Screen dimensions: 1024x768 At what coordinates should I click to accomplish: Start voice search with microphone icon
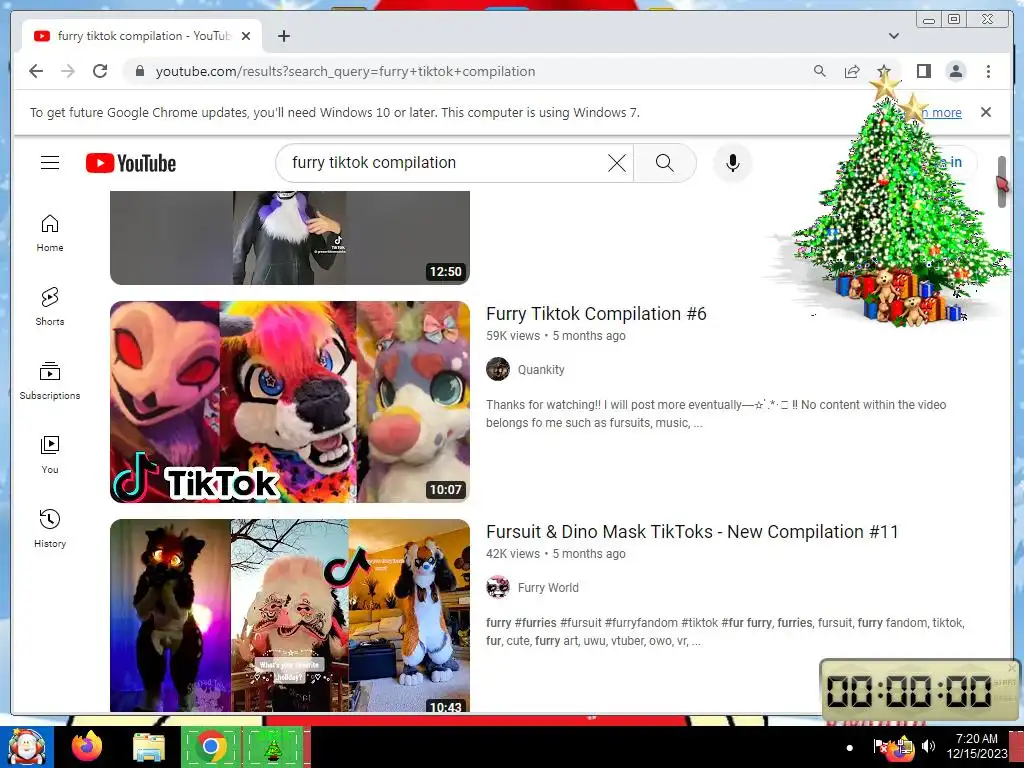[733, 163]
